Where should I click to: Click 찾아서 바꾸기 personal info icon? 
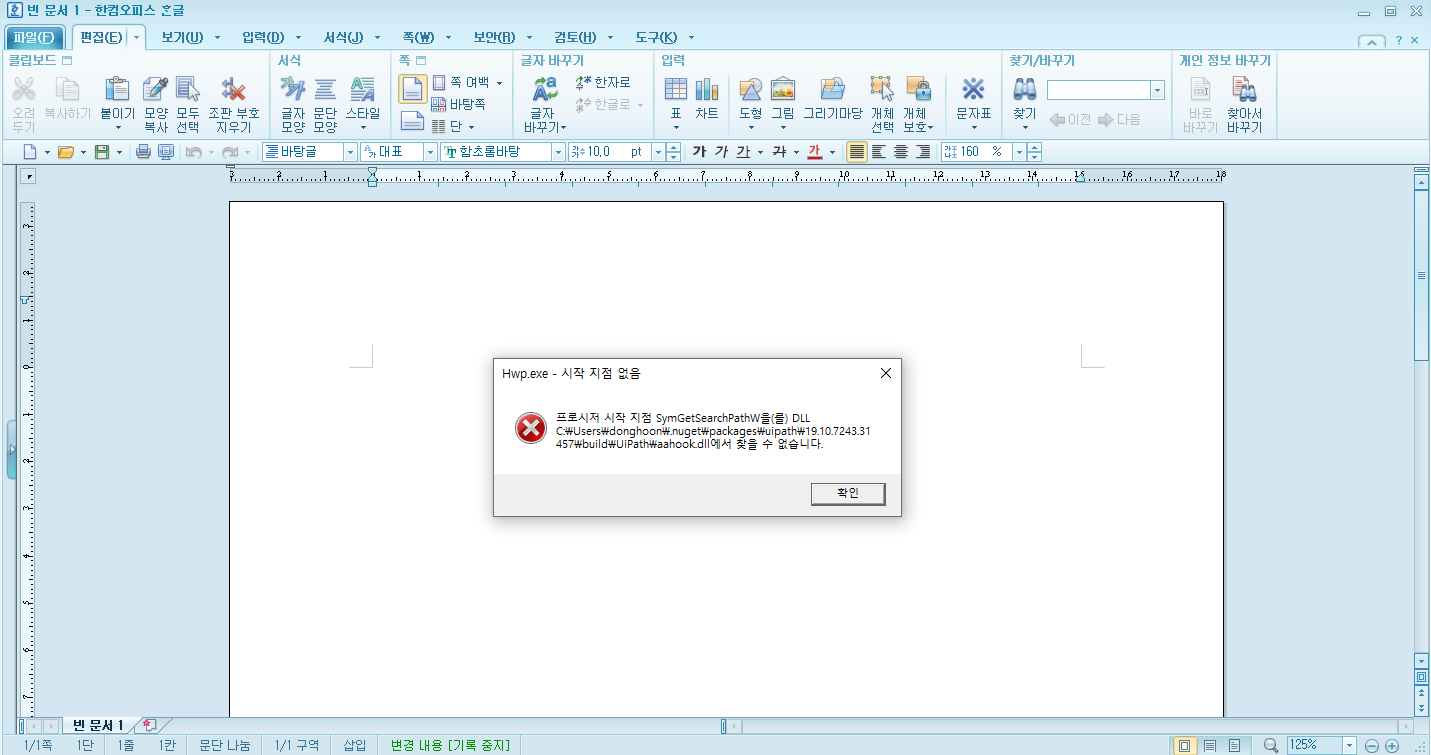1244,90
